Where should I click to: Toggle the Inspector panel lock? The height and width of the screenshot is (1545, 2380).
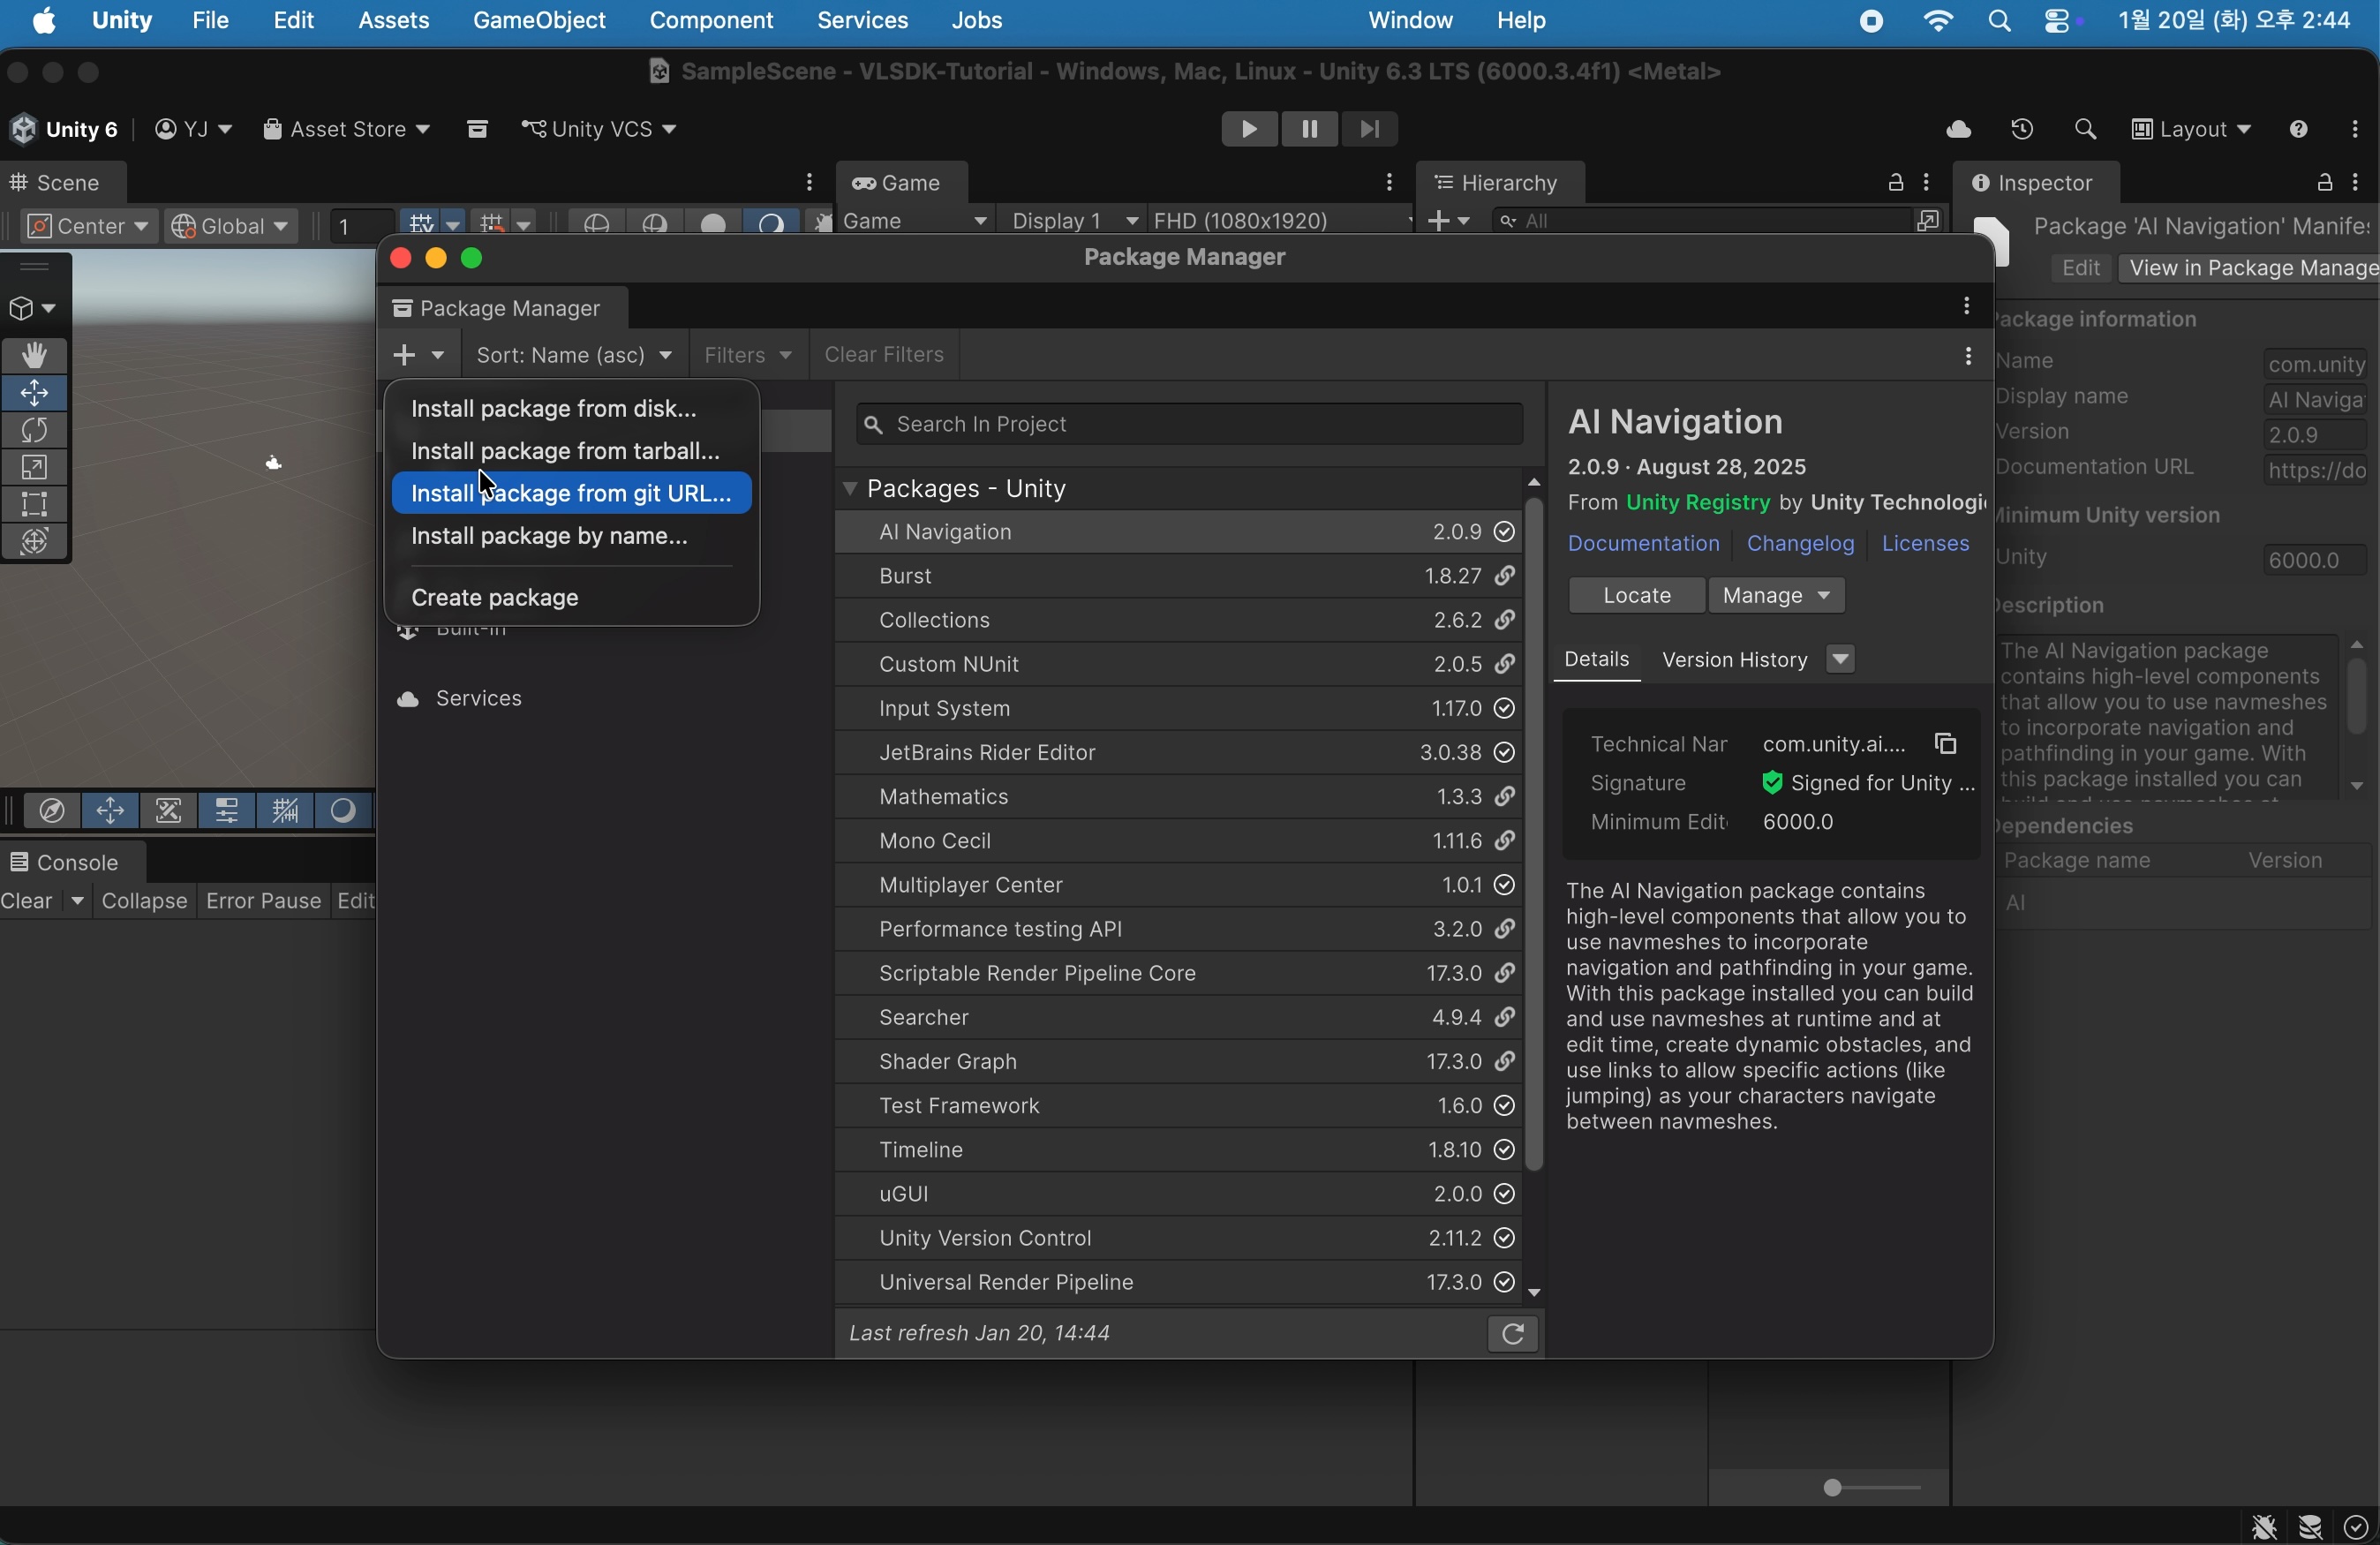[x=2324, y=183]
